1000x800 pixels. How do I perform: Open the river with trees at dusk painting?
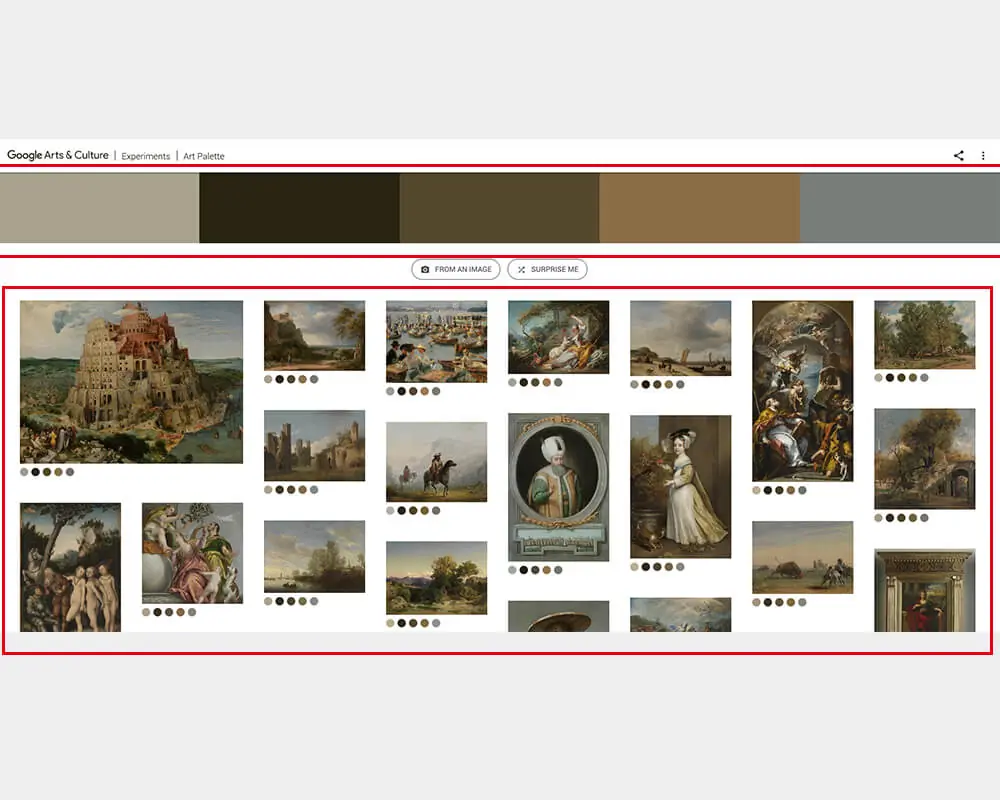(x=314, y=556)
